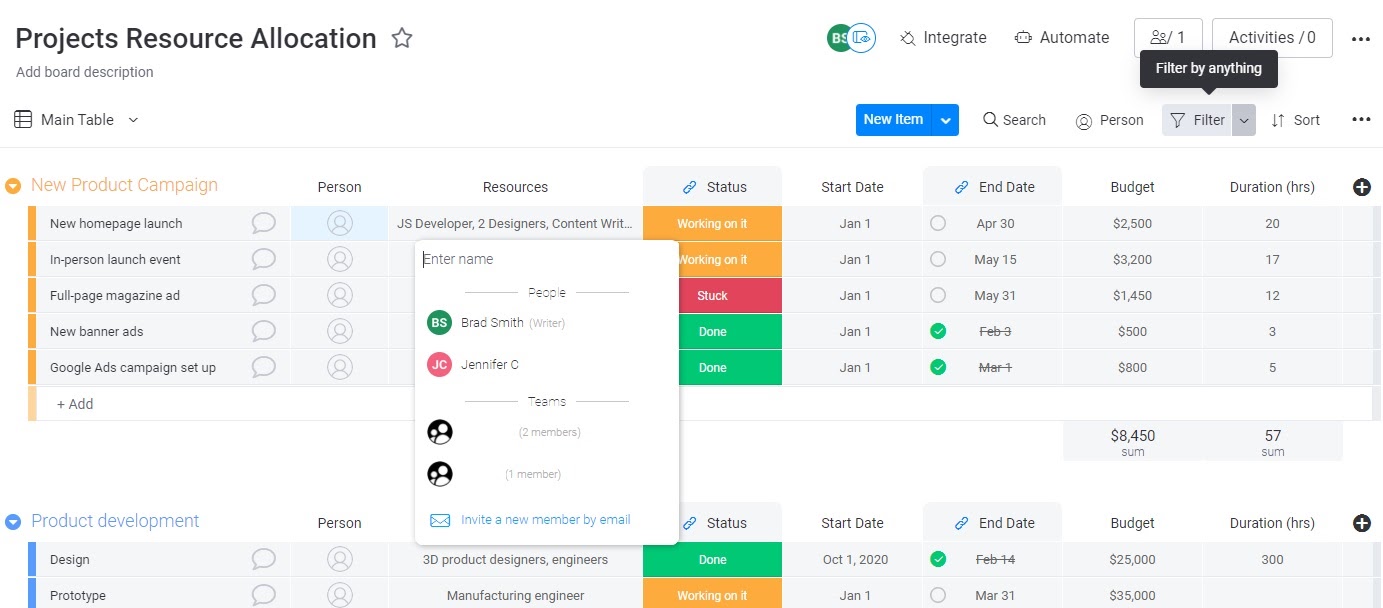Screen dimensions: 1383x608
Task: Click person avatar in Full-page magazine ad row
Action: 340,296
